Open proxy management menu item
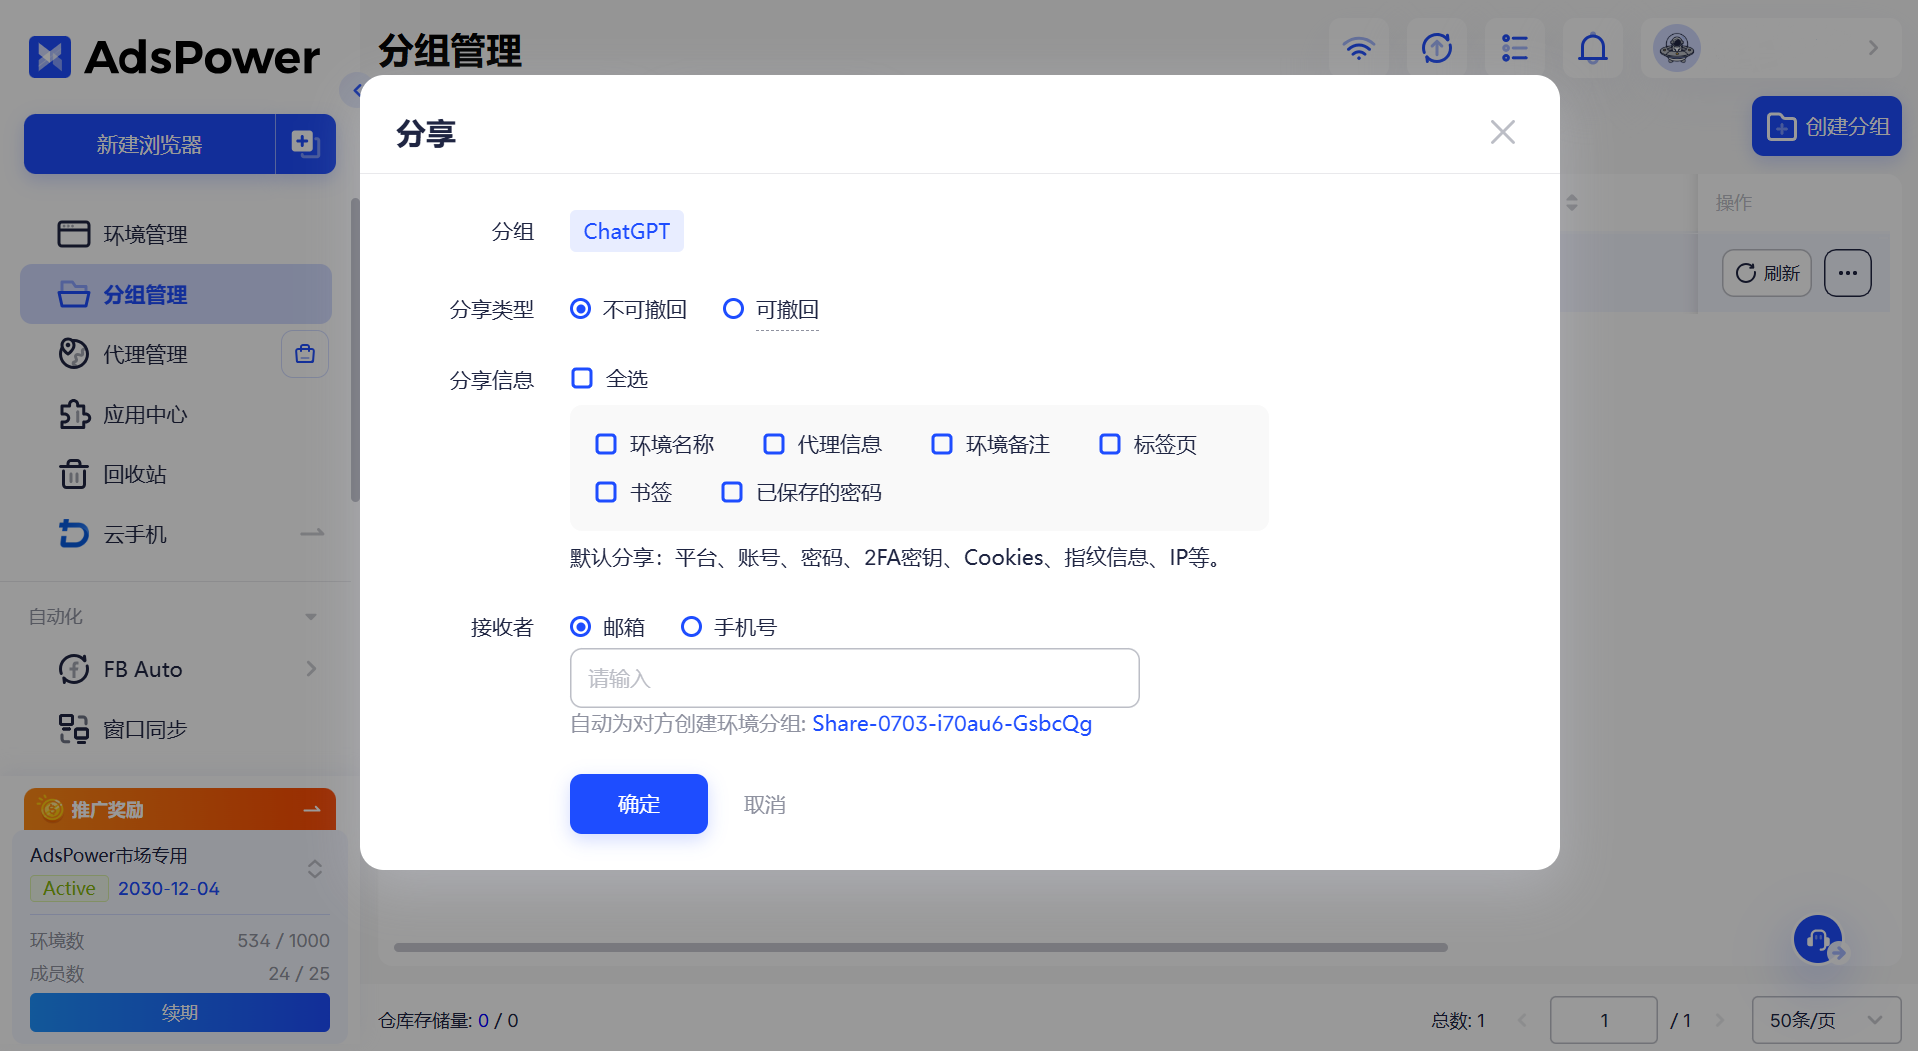Viewport: 1918px width, 1051px height. (x=148, y=354)
